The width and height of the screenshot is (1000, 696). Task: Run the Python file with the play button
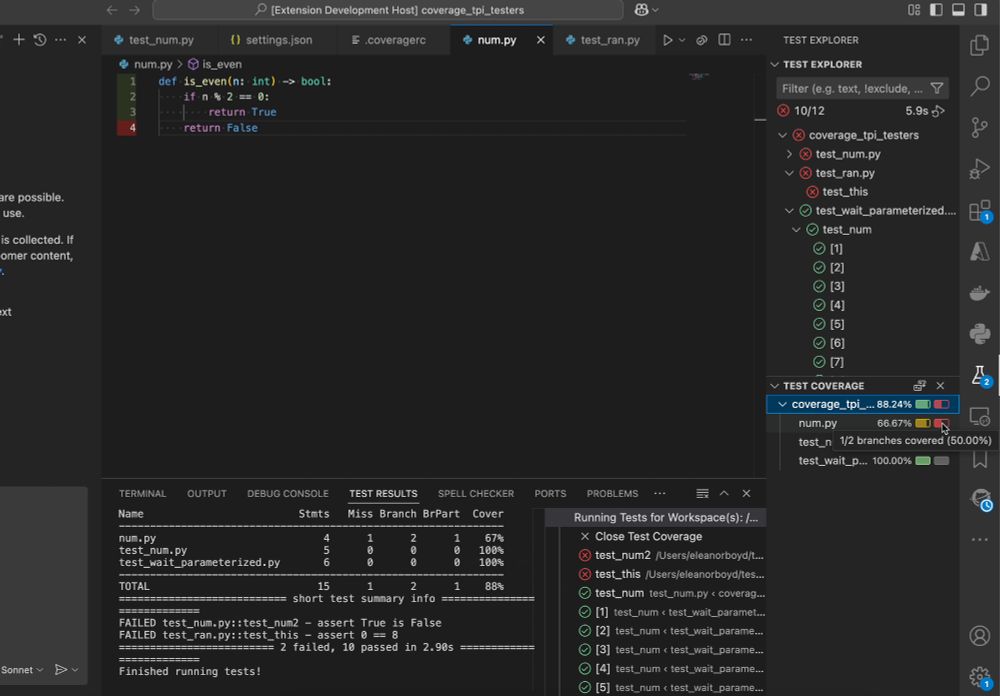coord(667,40)
